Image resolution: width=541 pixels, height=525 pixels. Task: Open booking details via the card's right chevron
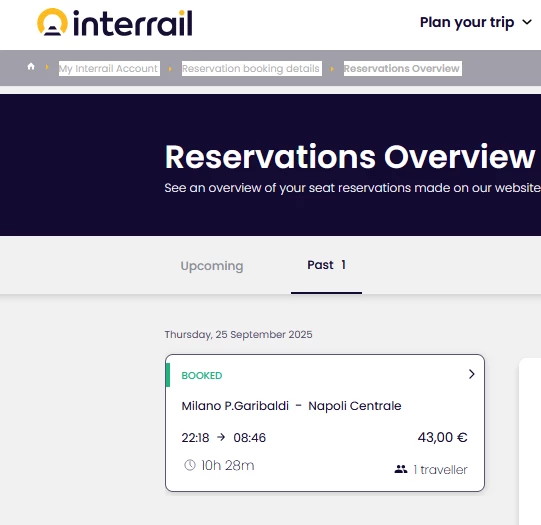[472, 374]
